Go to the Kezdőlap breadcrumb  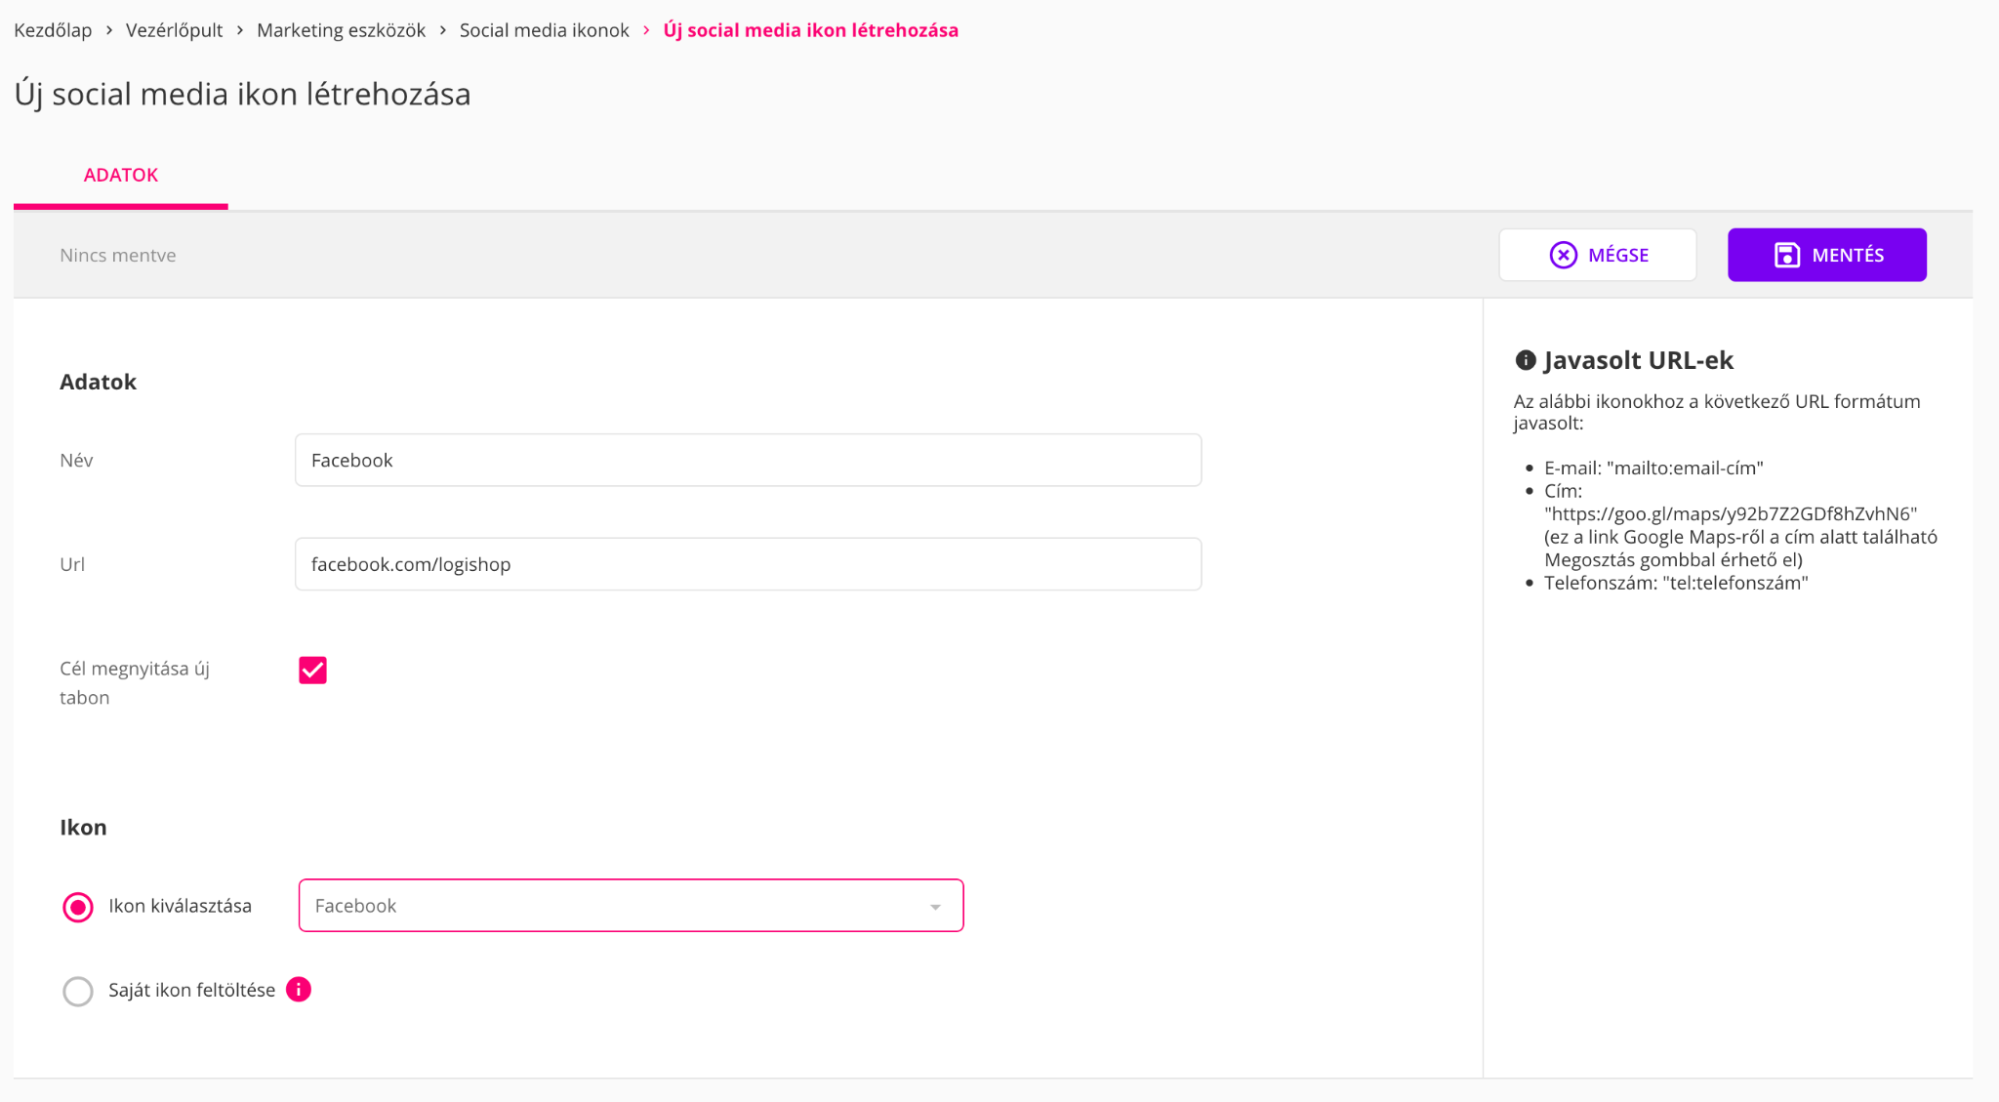tap(53, 31)
